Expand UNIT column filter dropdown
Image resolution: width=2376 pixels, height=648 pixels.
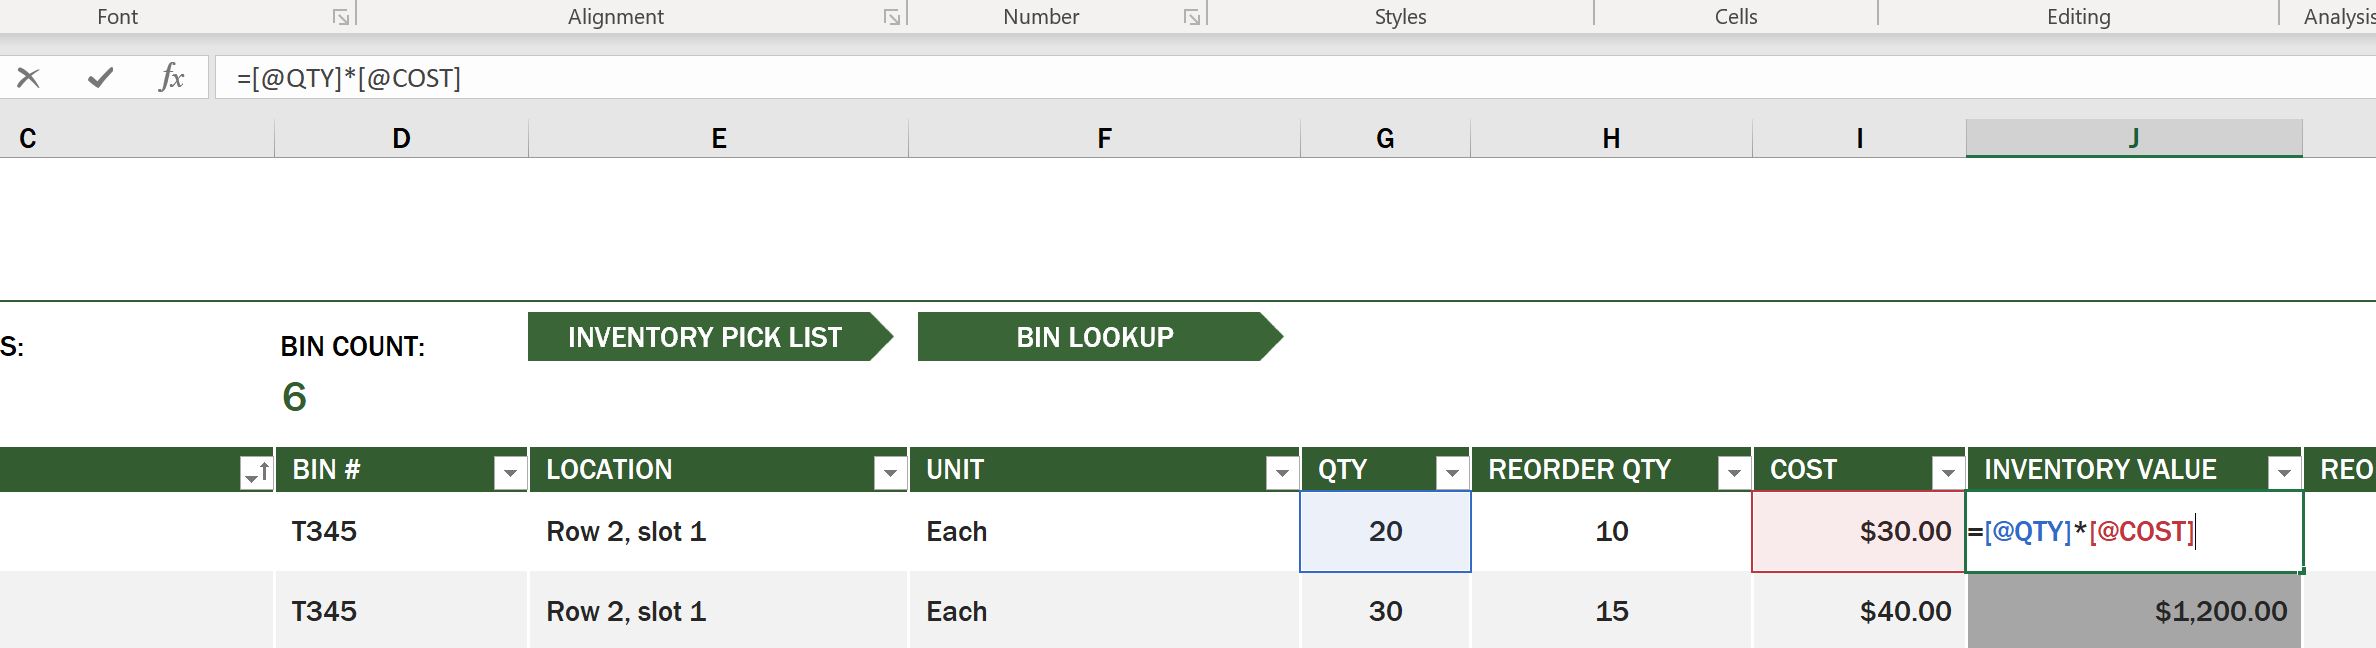point(1282,472)
